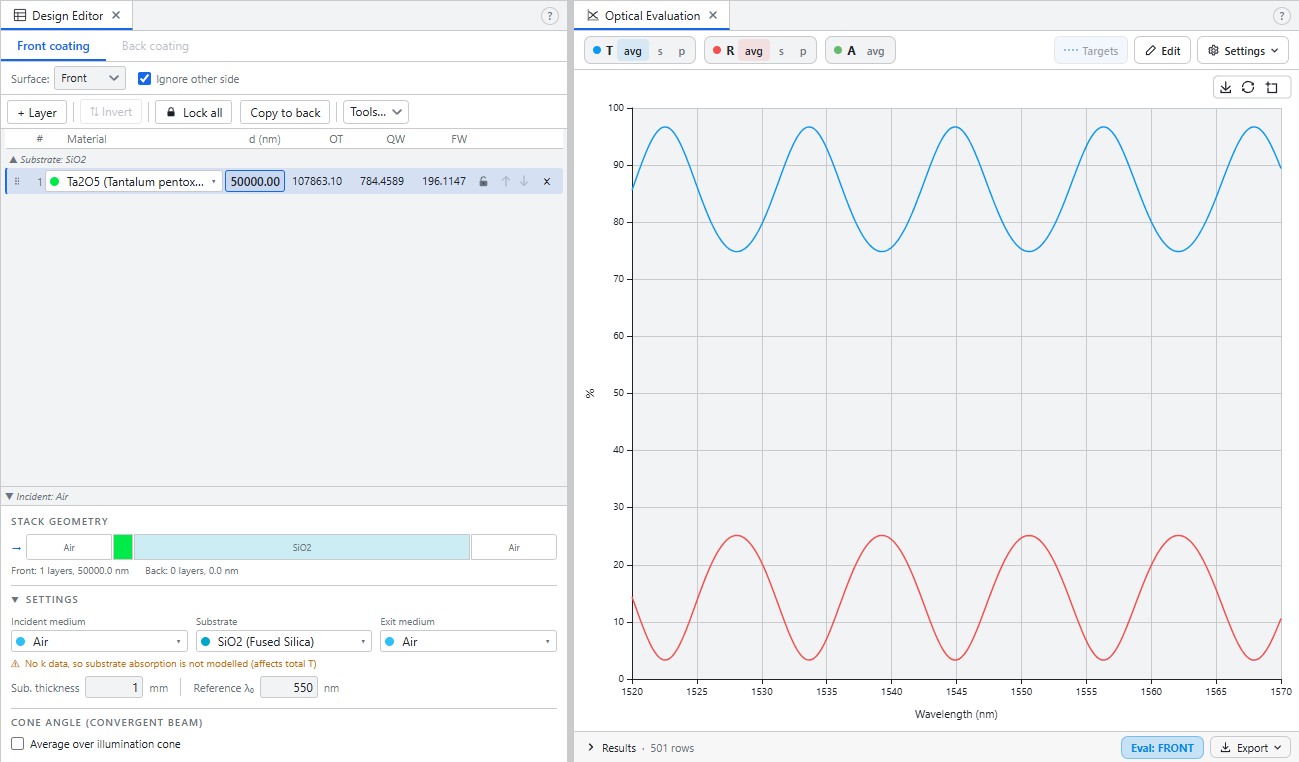Open the Surface dropdown

pos(90,78)
